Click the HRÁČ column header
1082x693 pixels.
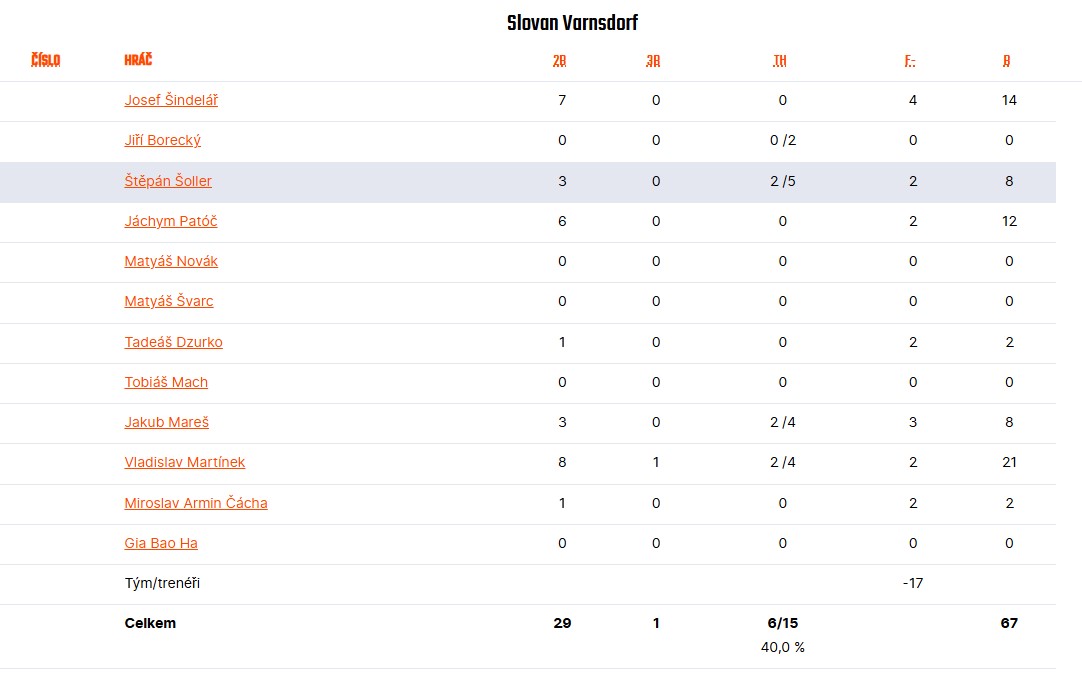click(138, 59)
